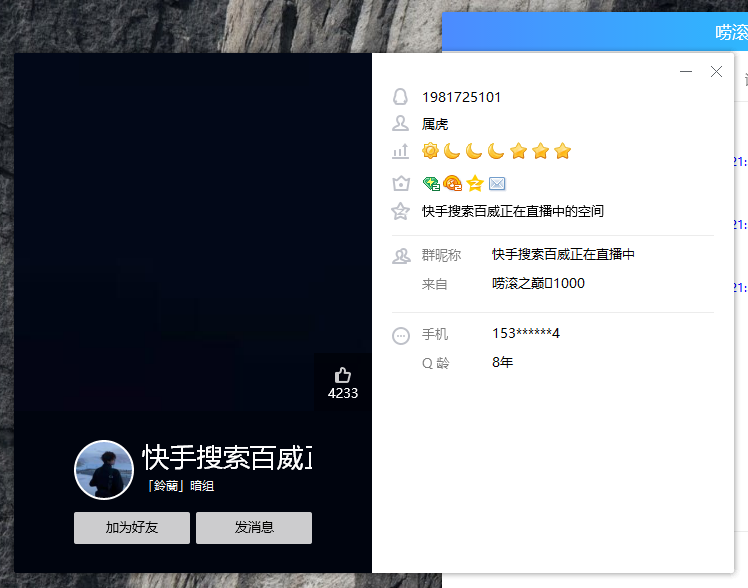Click the yellow Qzone star badge
Image resolution: width=748 pixels, height=588 pixels.
pos(475,183)
